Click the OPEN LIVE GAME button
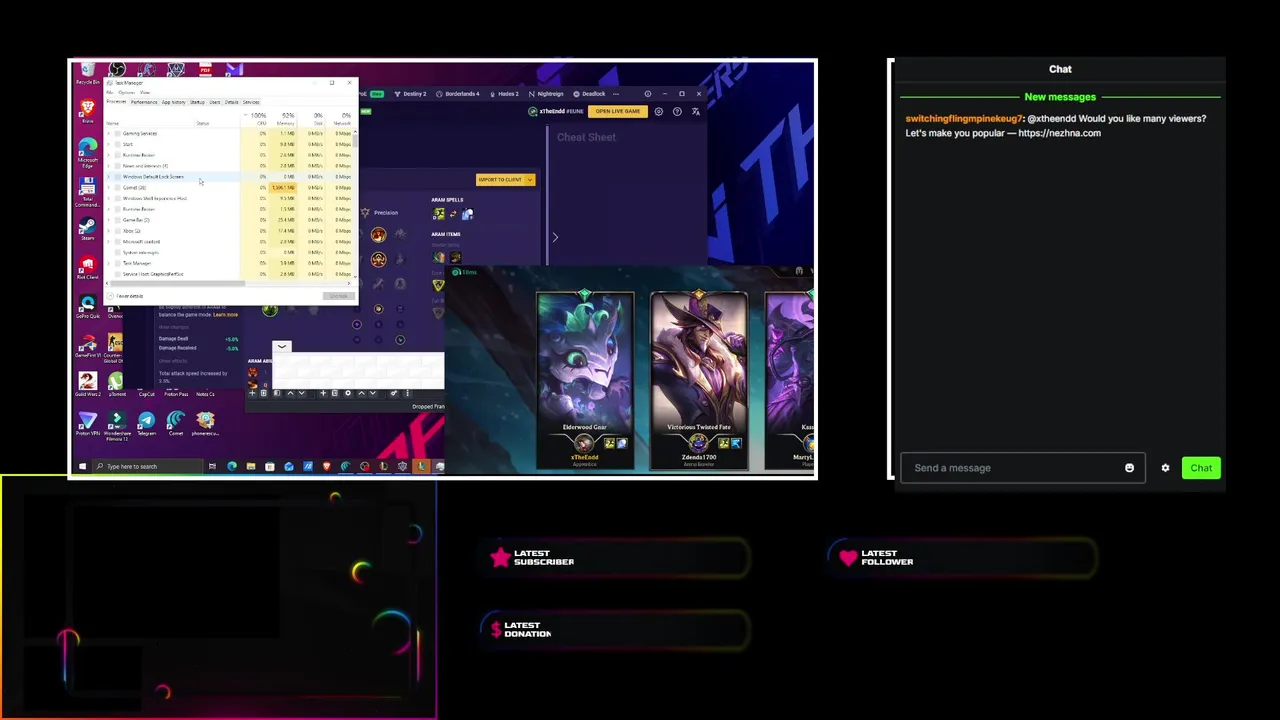The image size is (1280, 720). [x=618, y=111]
